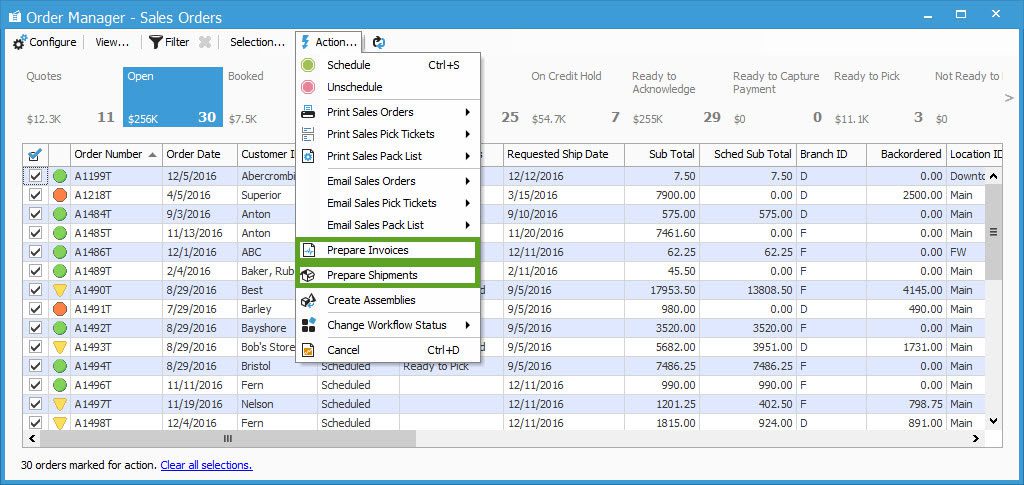The width and height of the screenshot is (1024, 485).
Task: Click the Sub Total column header
Action: point(662,155)
